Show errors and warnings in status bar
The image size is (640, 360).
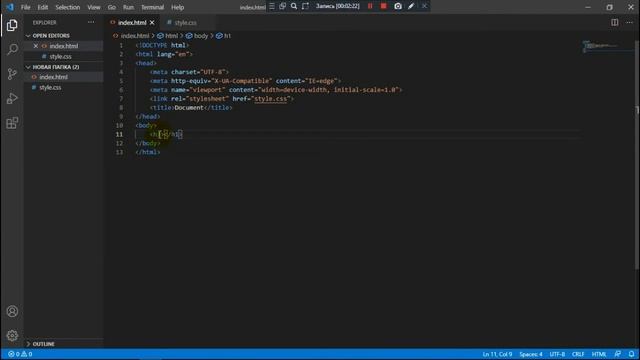coord(20,354)
